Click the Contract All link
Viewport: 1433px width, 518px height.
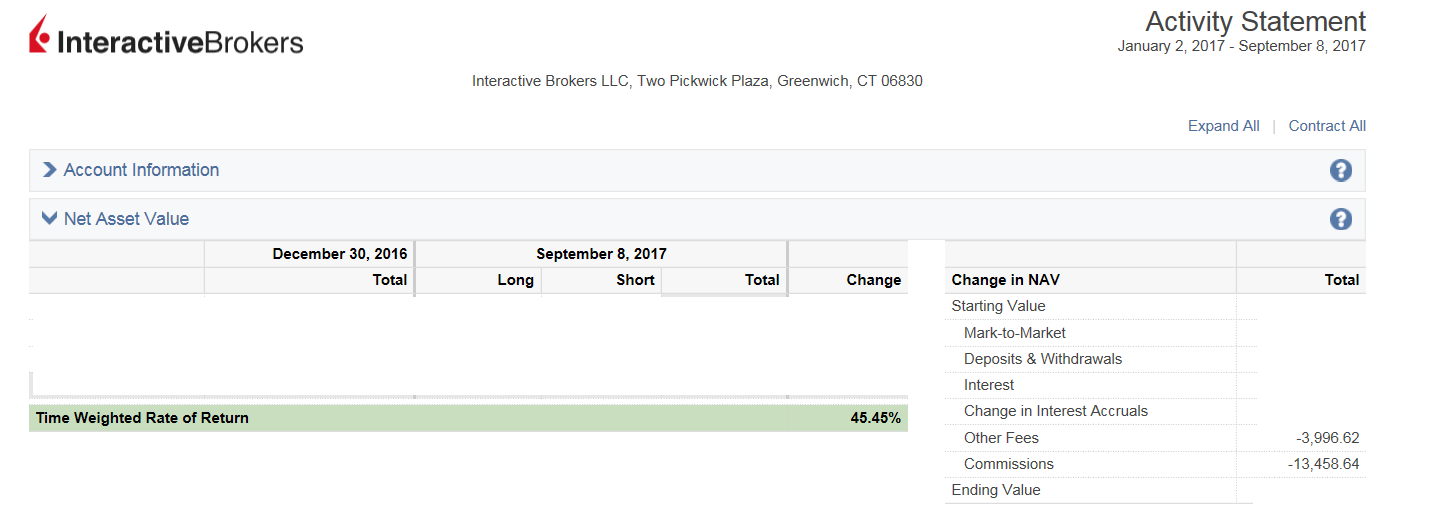[1327, 126]
